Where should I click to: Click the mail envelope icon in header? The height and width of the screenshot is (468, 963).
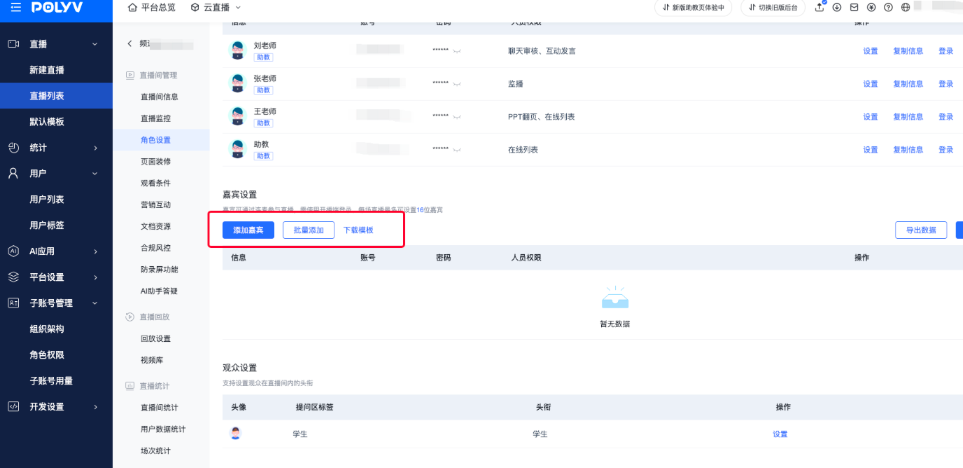[x=853, y=7]
